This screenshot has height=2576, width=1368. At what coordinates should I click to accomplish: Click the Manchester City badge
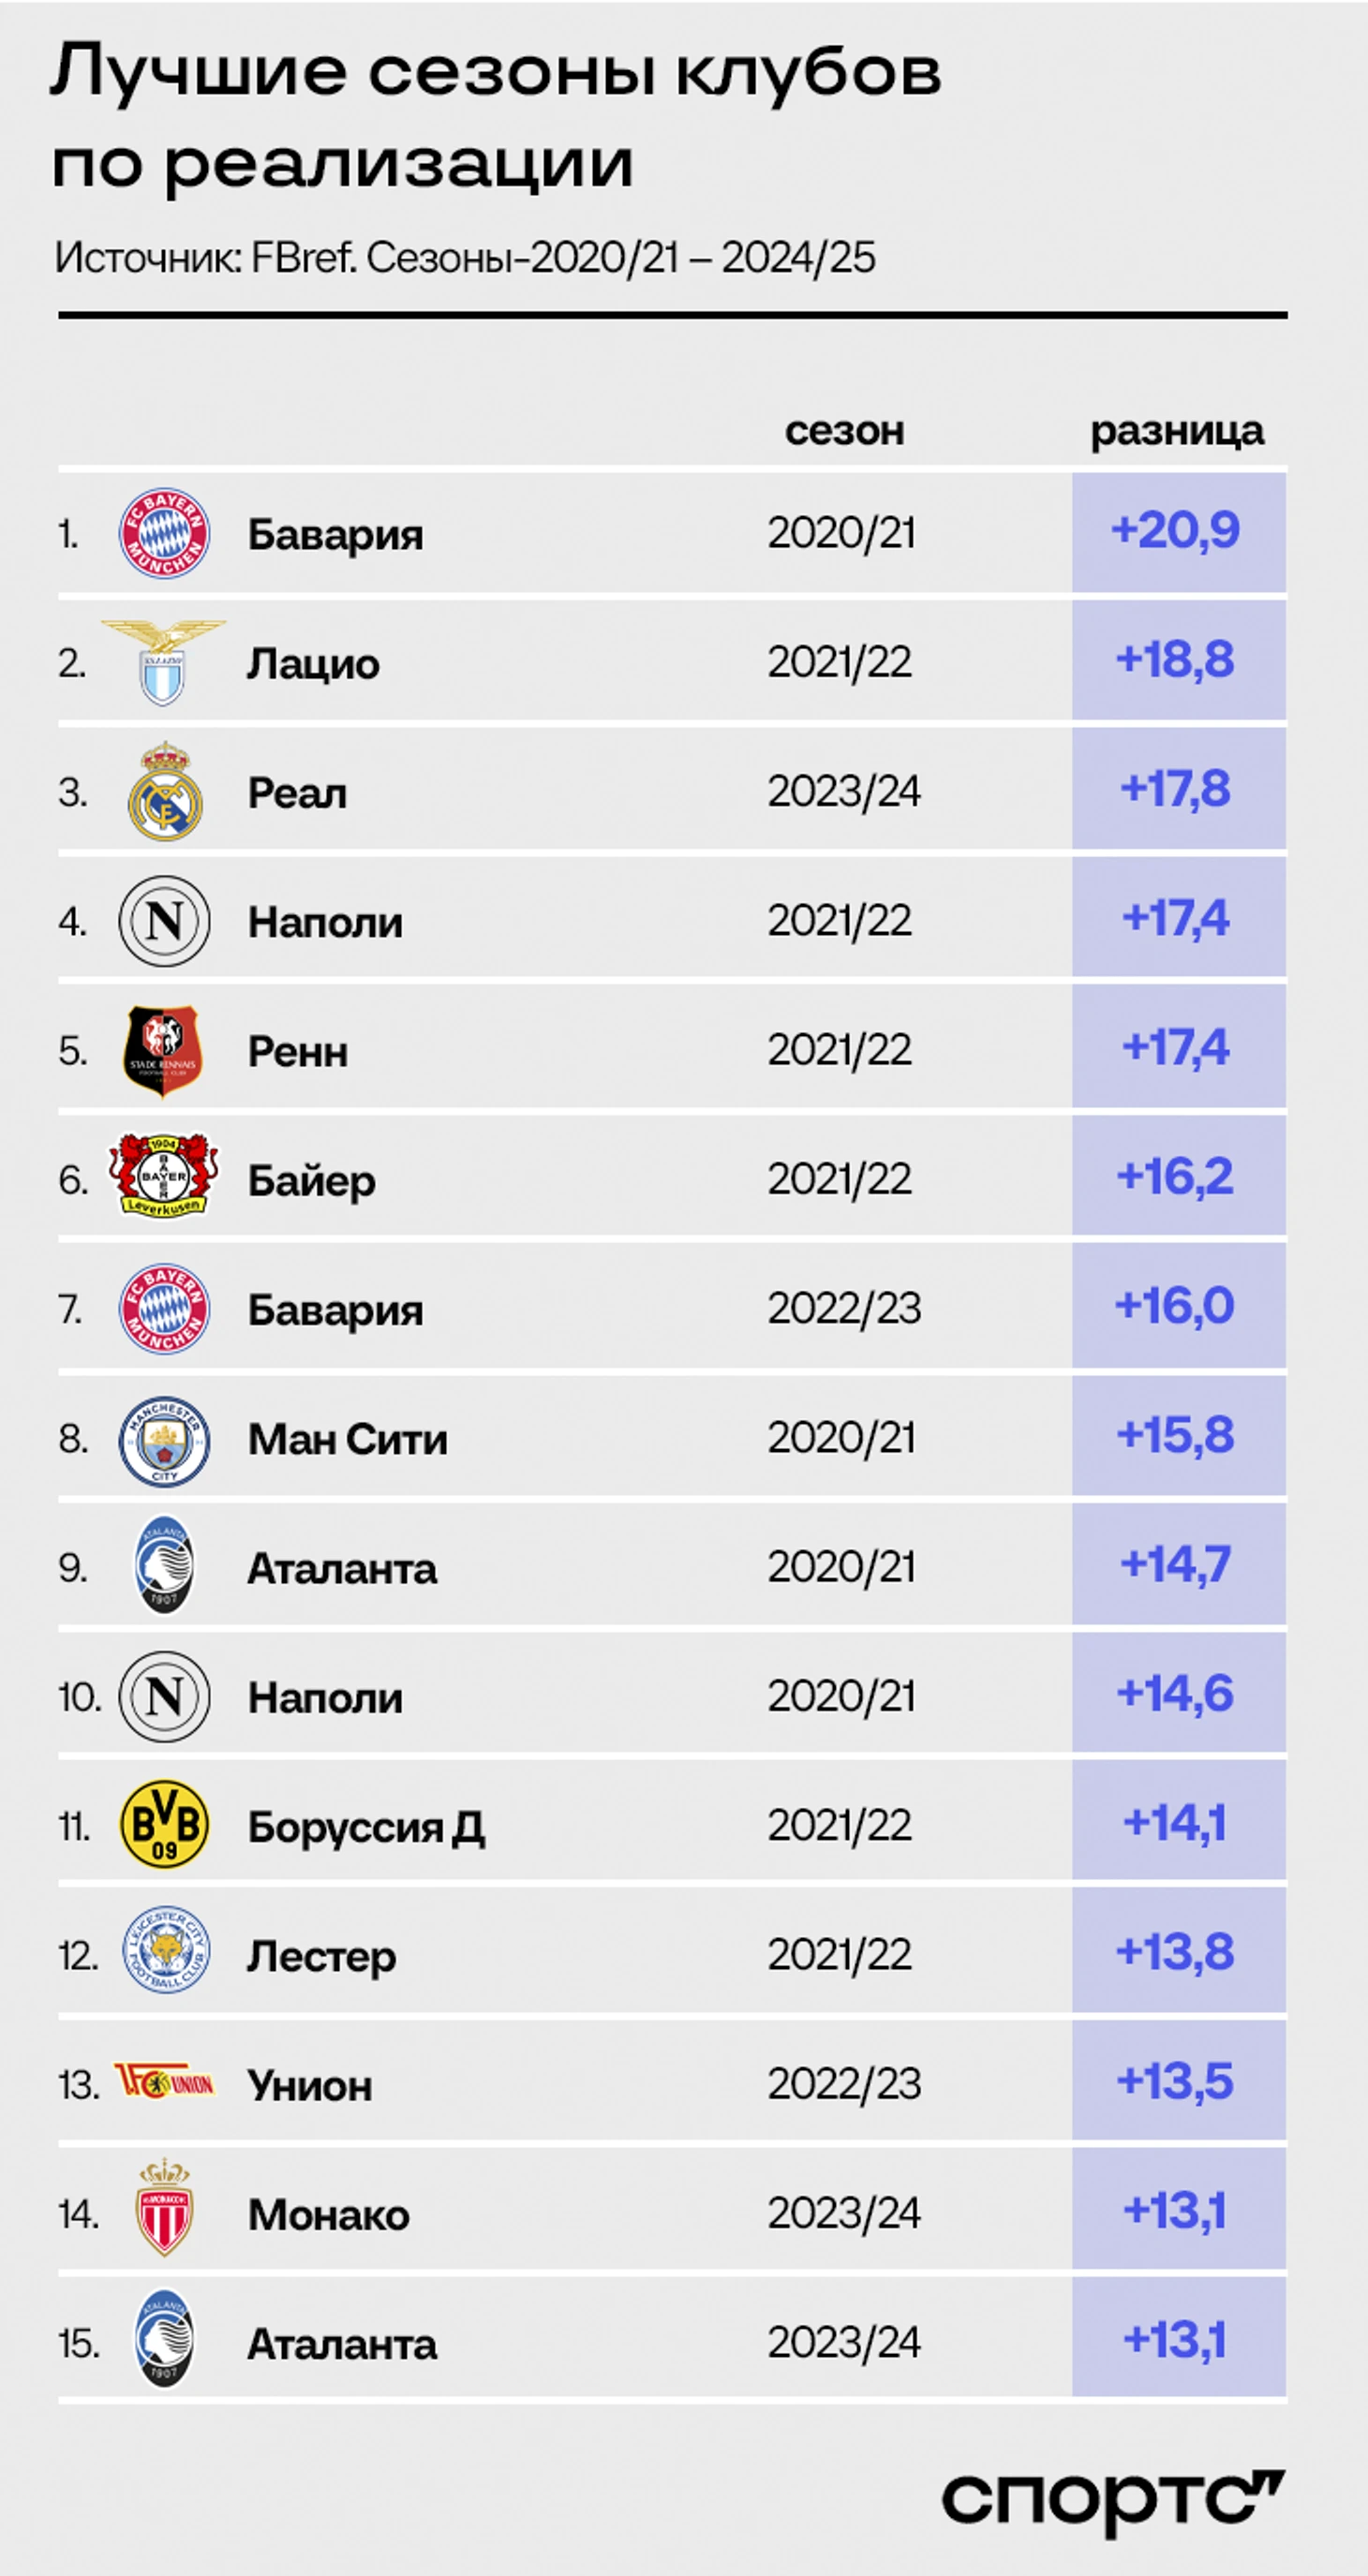click(x=164, y=1439)
